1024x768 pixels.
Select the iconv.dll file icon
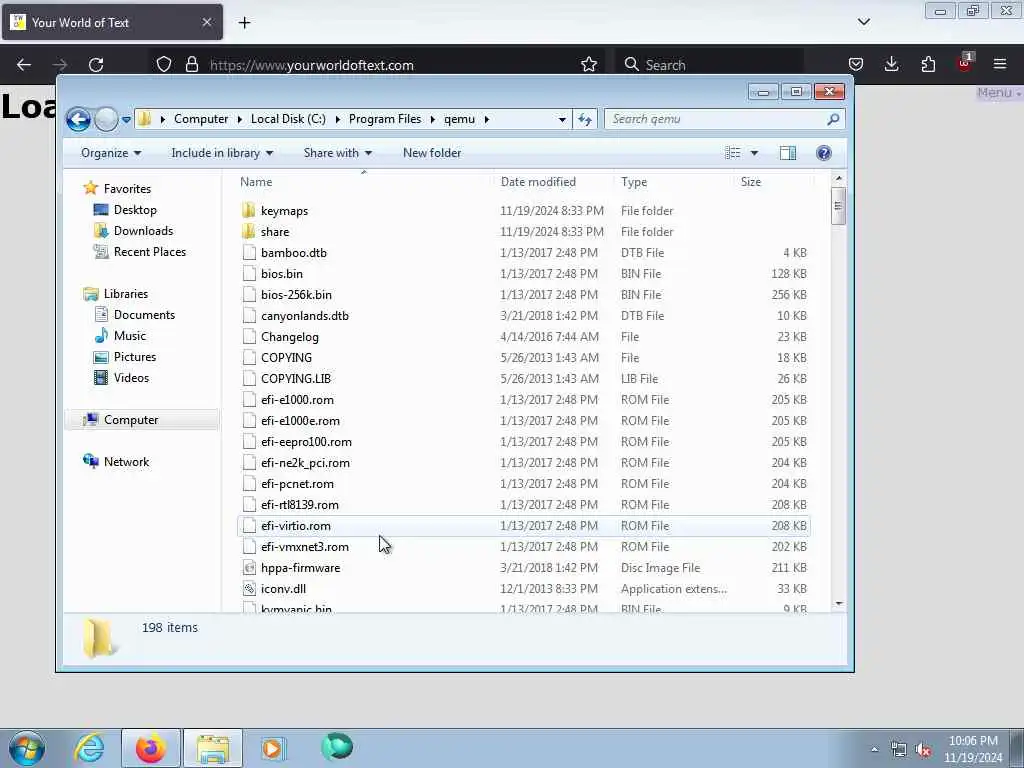249,588
